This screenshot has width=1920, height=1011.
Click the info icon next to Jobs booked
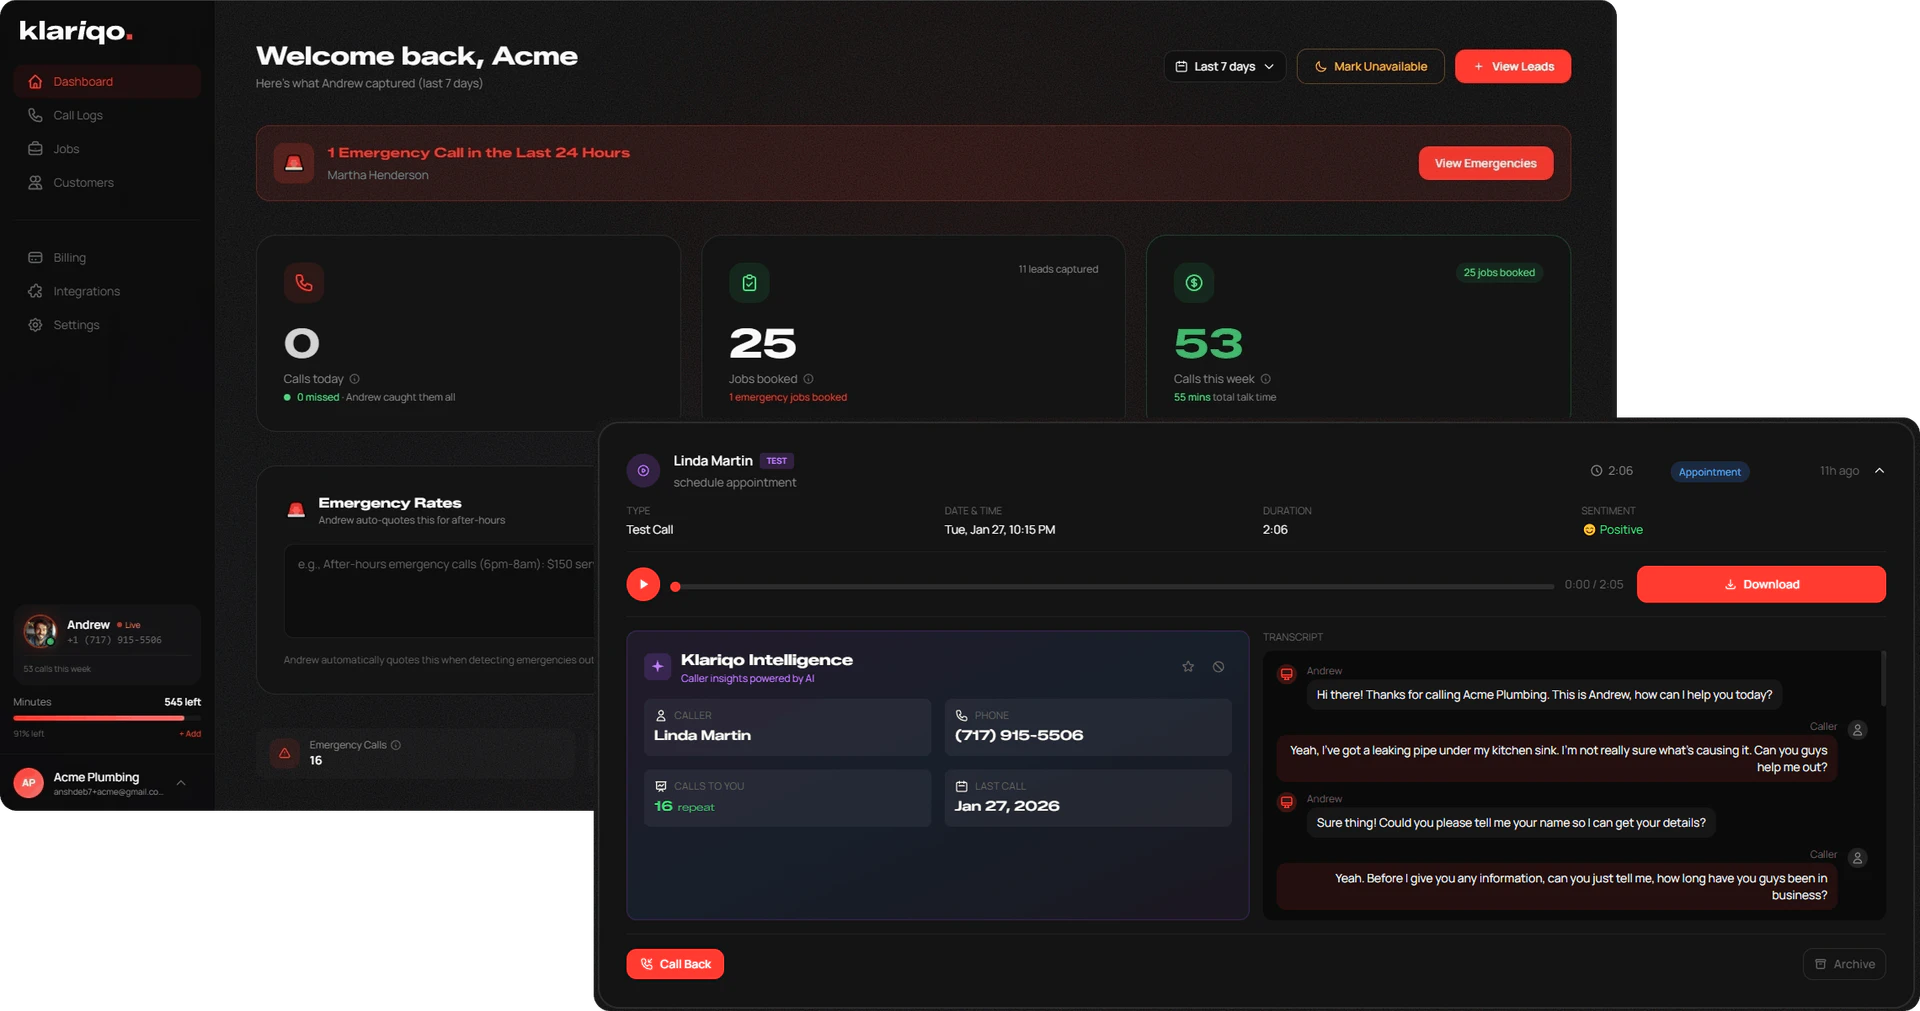(808, 379)
